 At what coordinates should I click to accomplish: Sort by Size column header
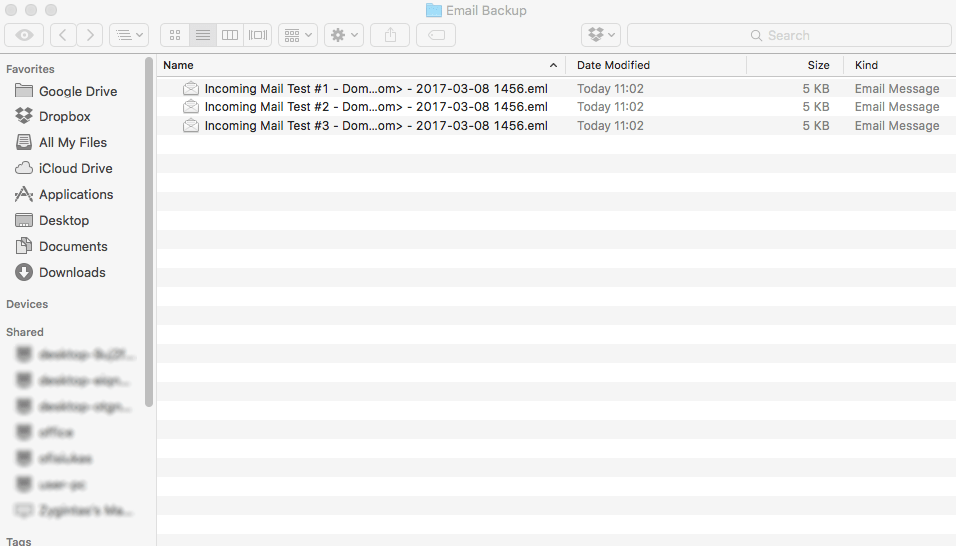click(x=818, y=65)
